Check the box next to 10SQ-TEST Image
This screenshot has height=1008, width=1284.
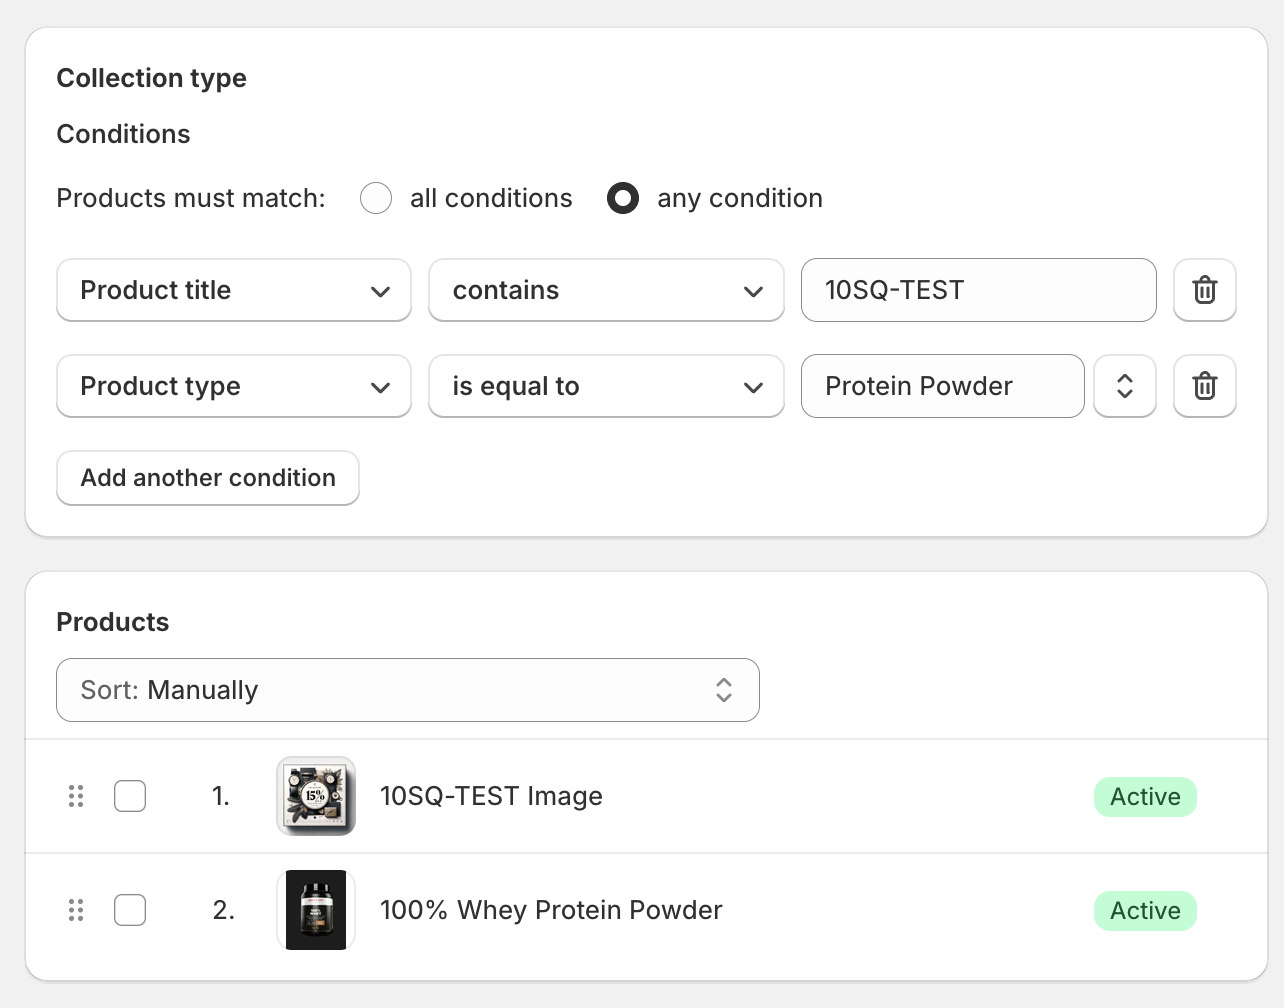[x=130, y=796]
